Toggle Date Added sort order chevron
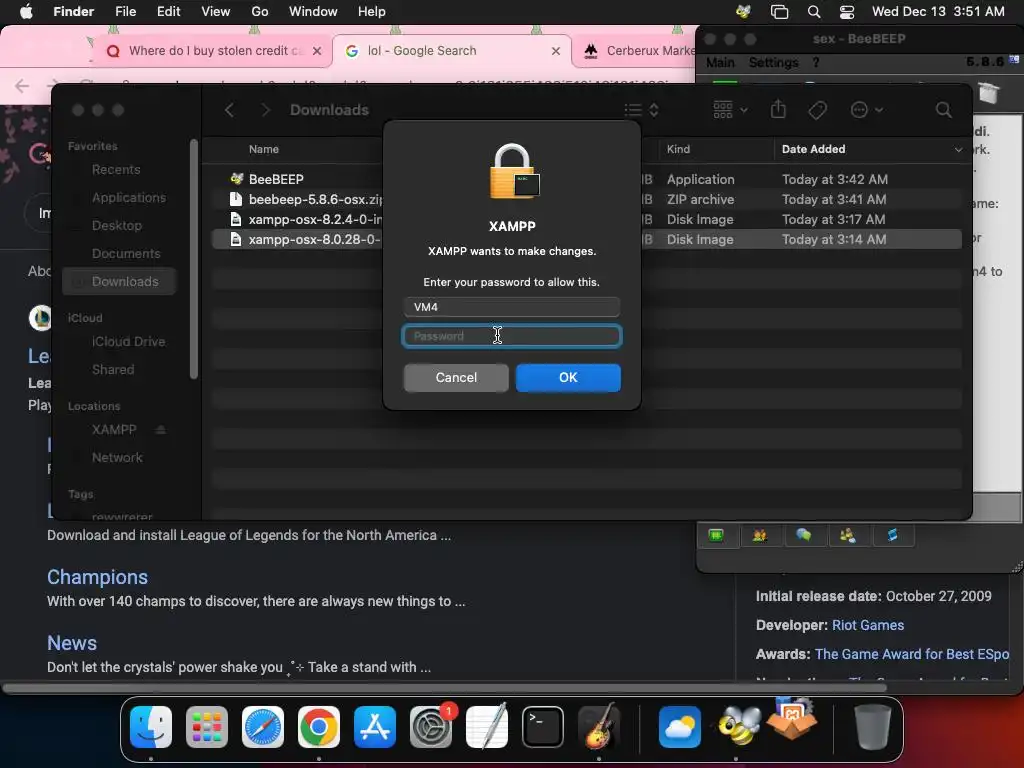Screen dimensions: 1024x768 [x=958, y=150]
